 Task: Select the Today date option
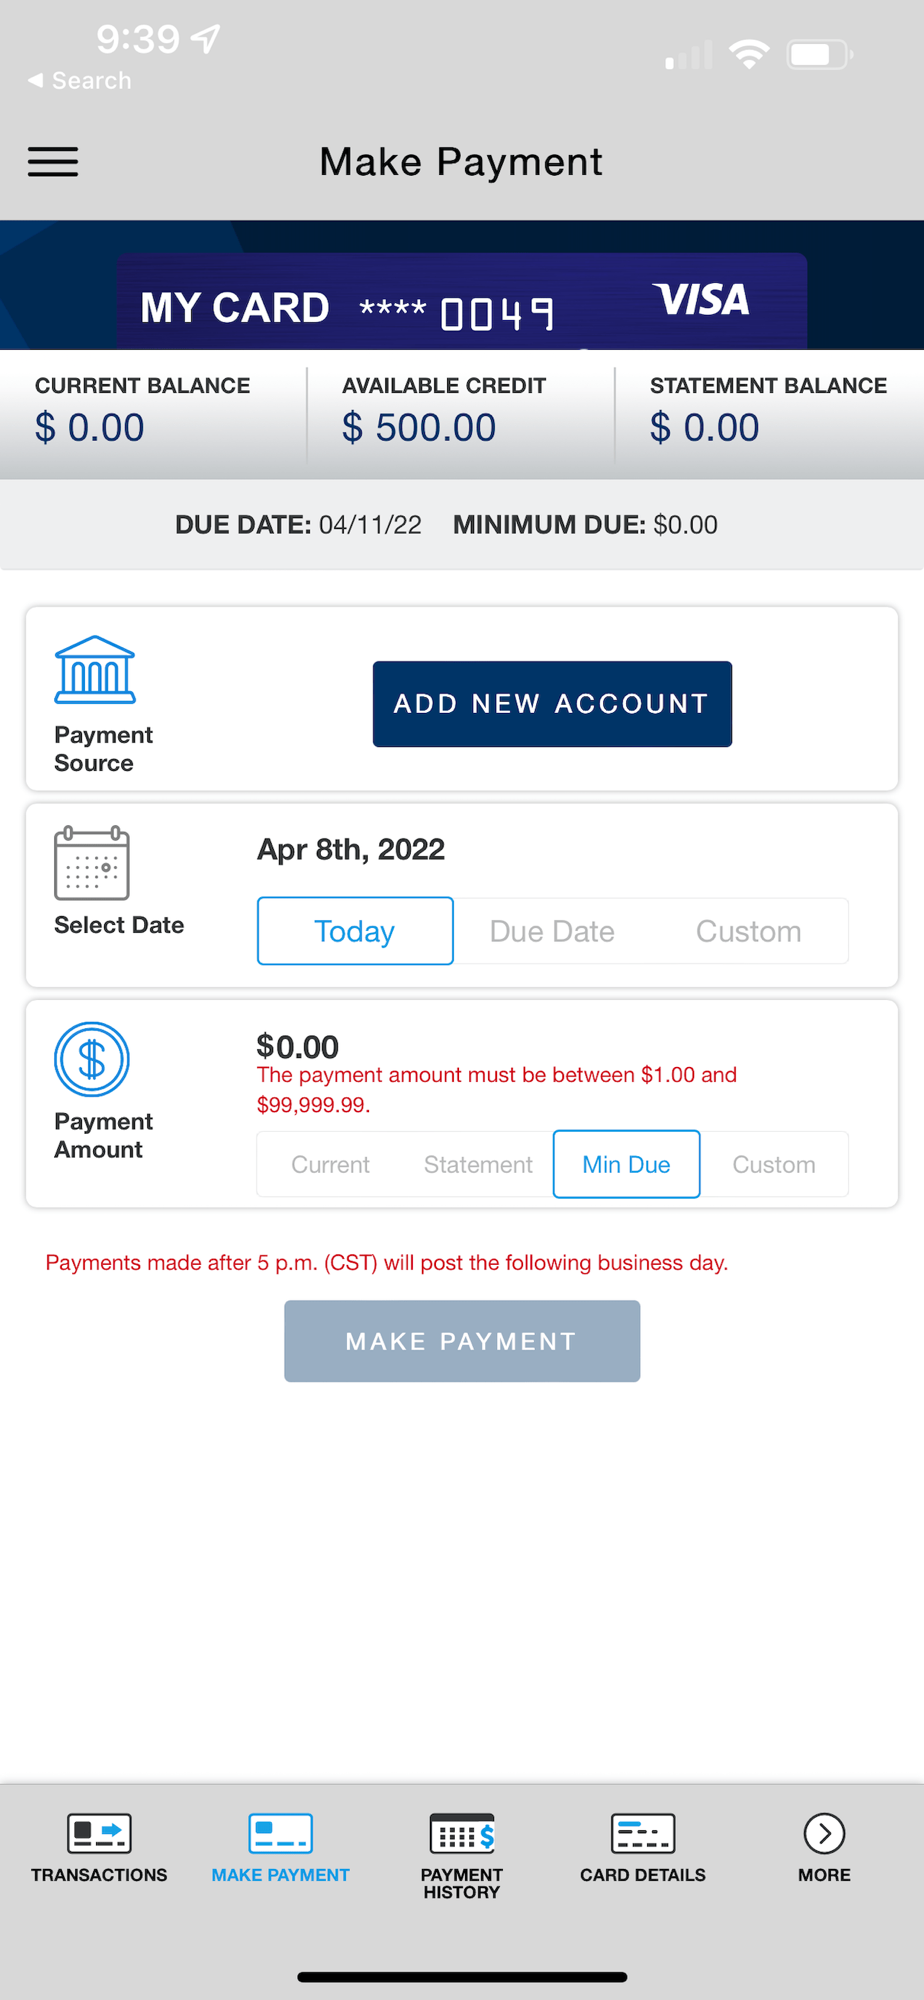coord(355,931)
